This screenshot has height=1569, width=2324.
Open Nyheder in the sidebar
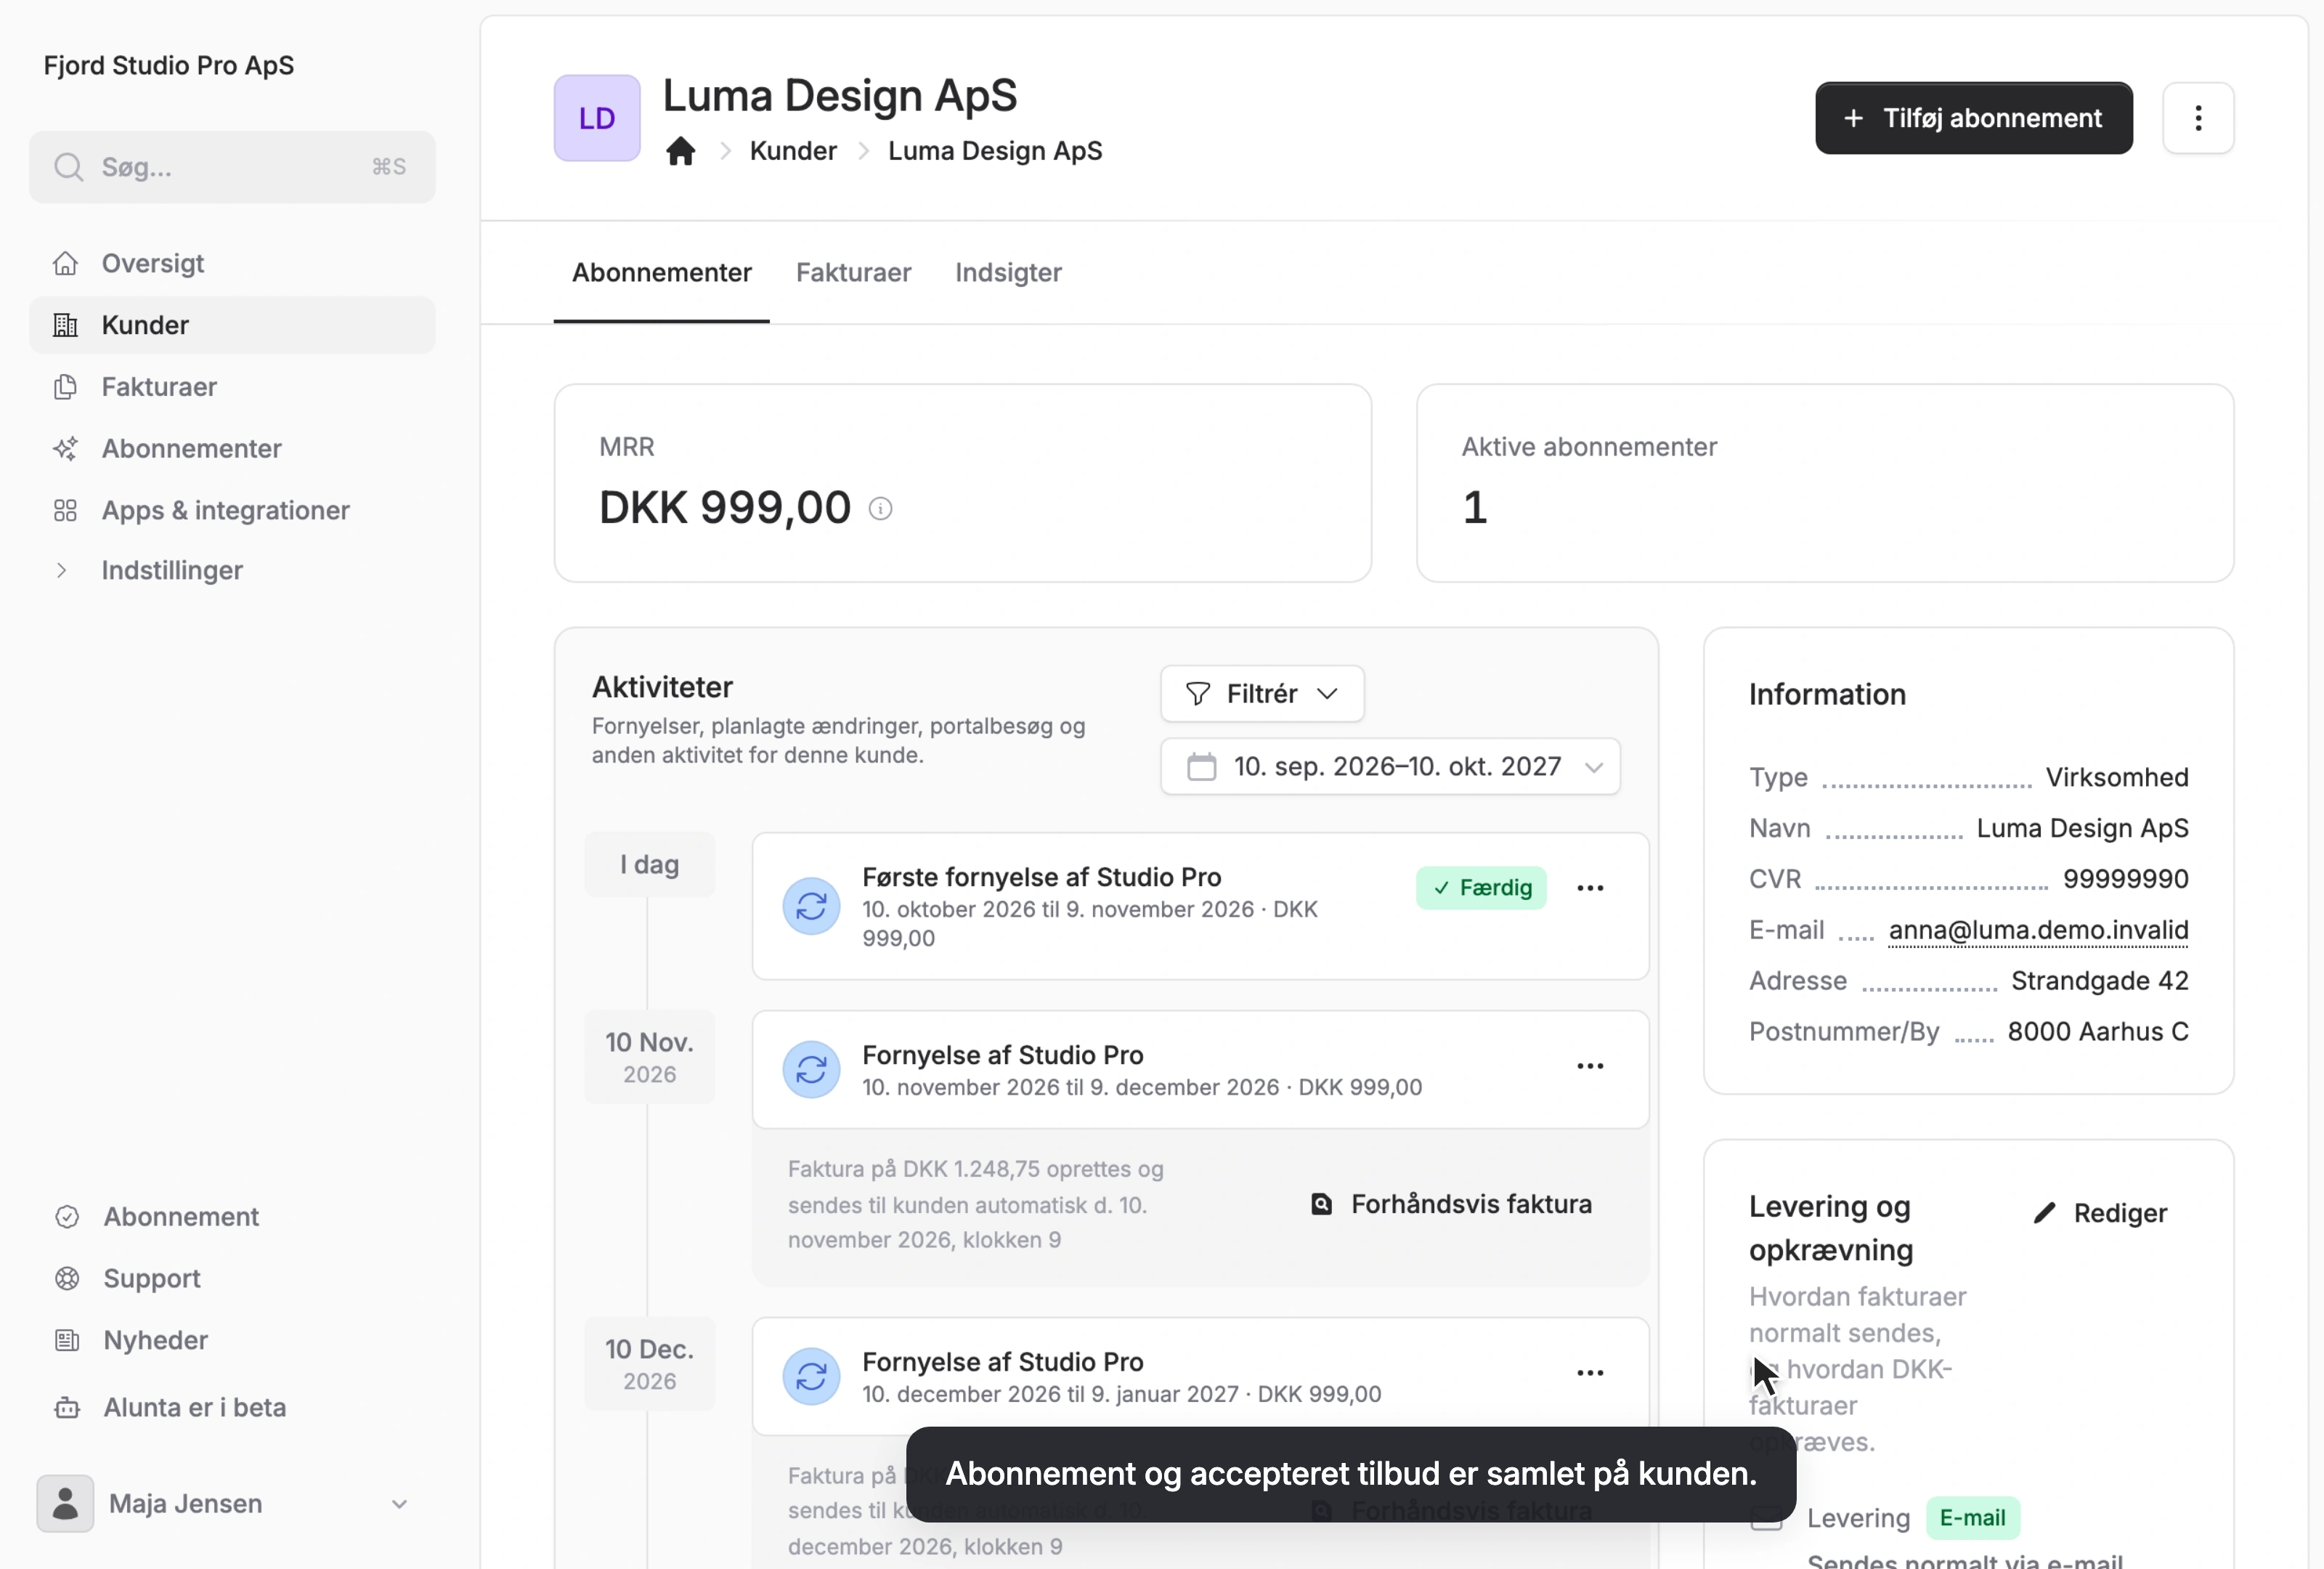pyautogui.click(x=232, y=1340)
